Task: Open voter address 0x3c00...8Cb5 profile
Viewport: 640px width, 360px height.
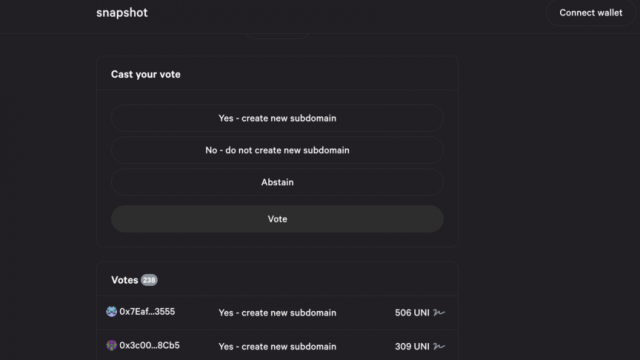Action: (149, 345)
